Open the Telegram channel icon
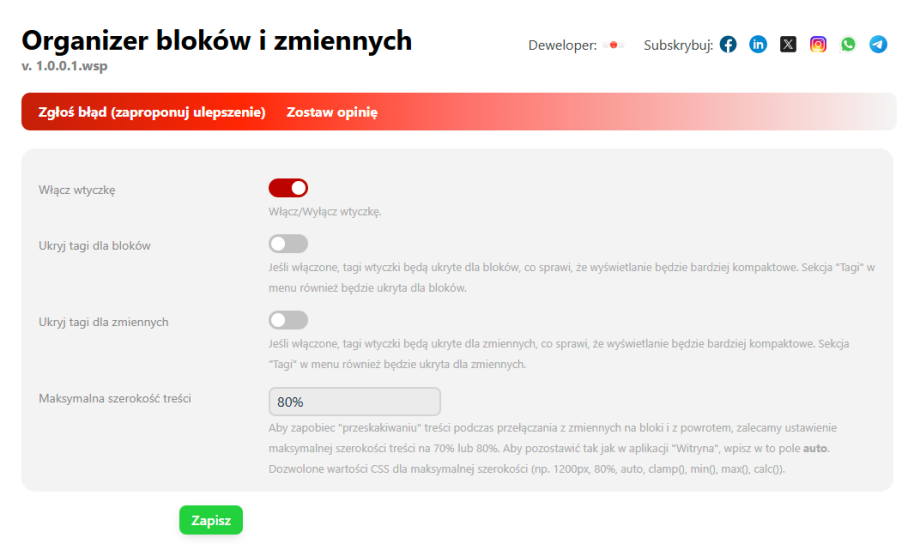920x550 pixels. 878,44
